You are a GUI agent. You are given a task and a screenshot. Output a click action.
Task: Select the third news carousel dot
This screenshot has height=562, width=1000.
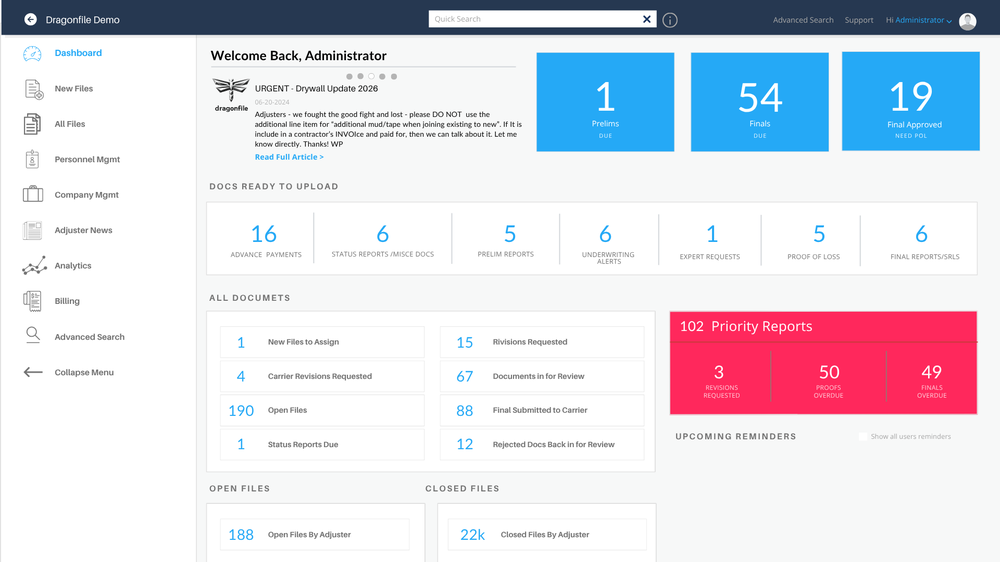(371, 77)
